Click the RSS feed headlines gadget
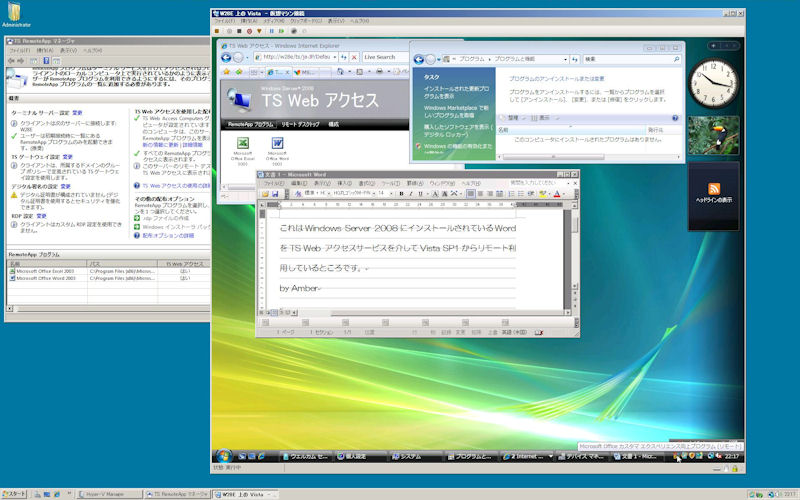The image size is (800, 500). [x=713, y=196]
